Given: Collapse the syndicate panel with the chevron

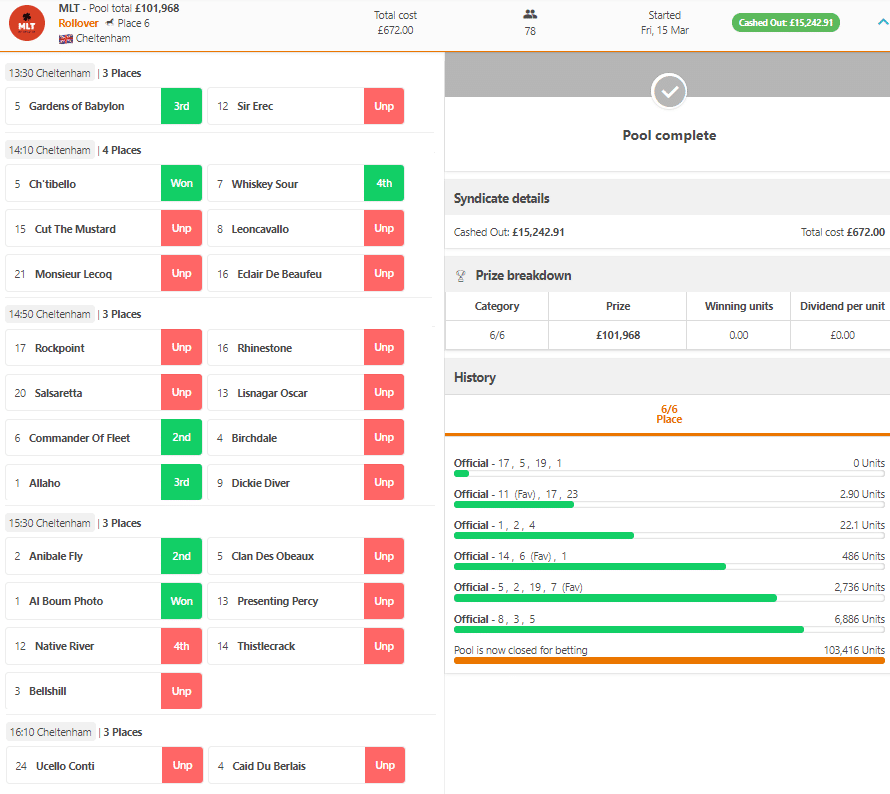Looking at the screenshot, I should [882, 22].
